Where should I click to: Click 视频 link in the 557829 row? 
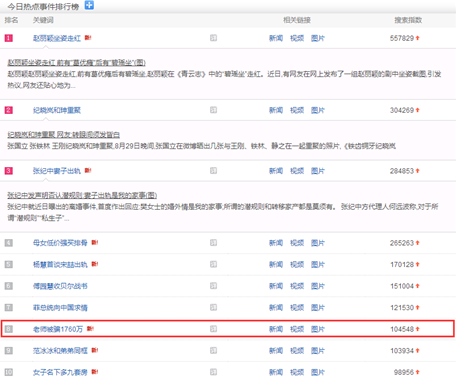297,38
